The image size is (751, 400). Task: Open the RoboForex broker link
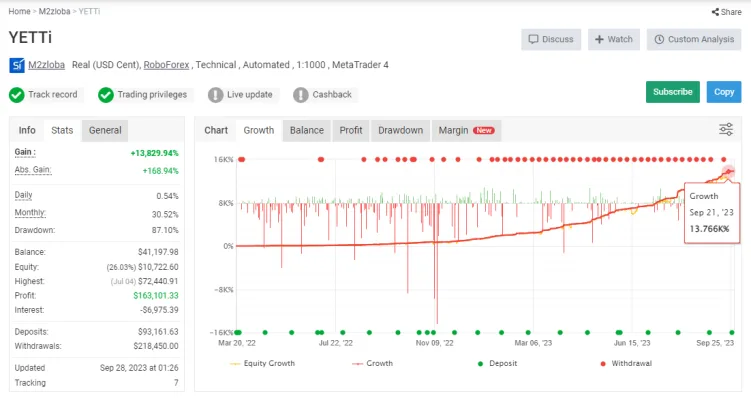pyautogui.click(x=166, y=65)
